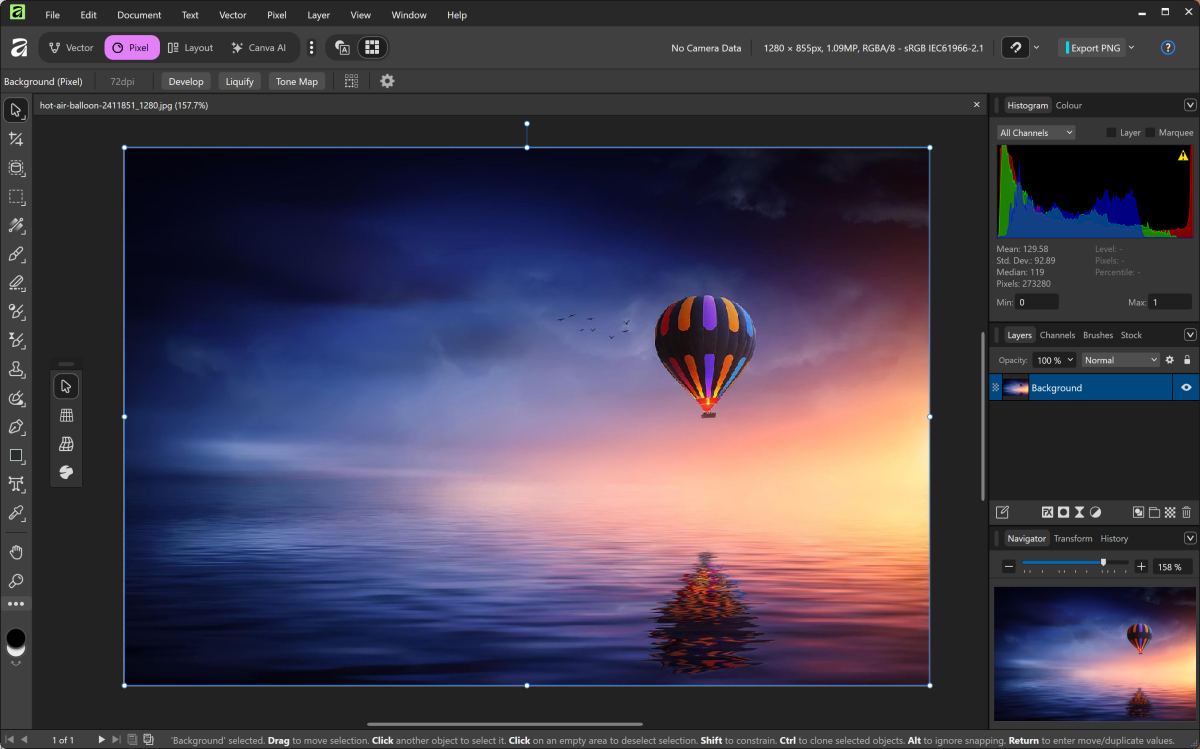Click the Navigator zoom slider handle

tap(1103, 563)
